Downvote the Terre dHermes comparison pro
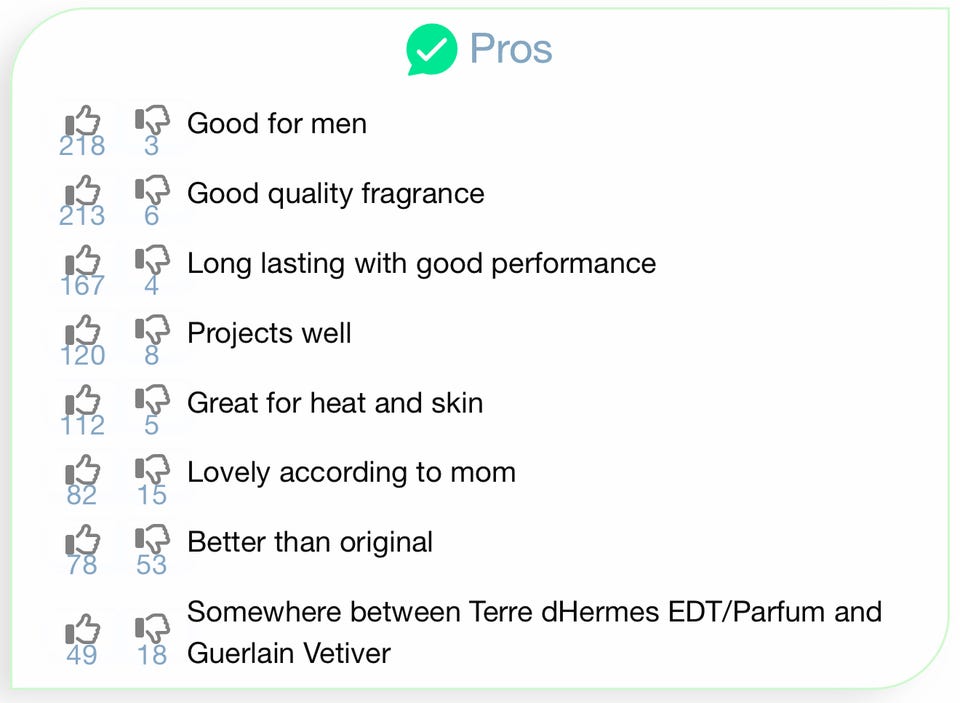The image size is (960, 703). (x=152, y=632)
